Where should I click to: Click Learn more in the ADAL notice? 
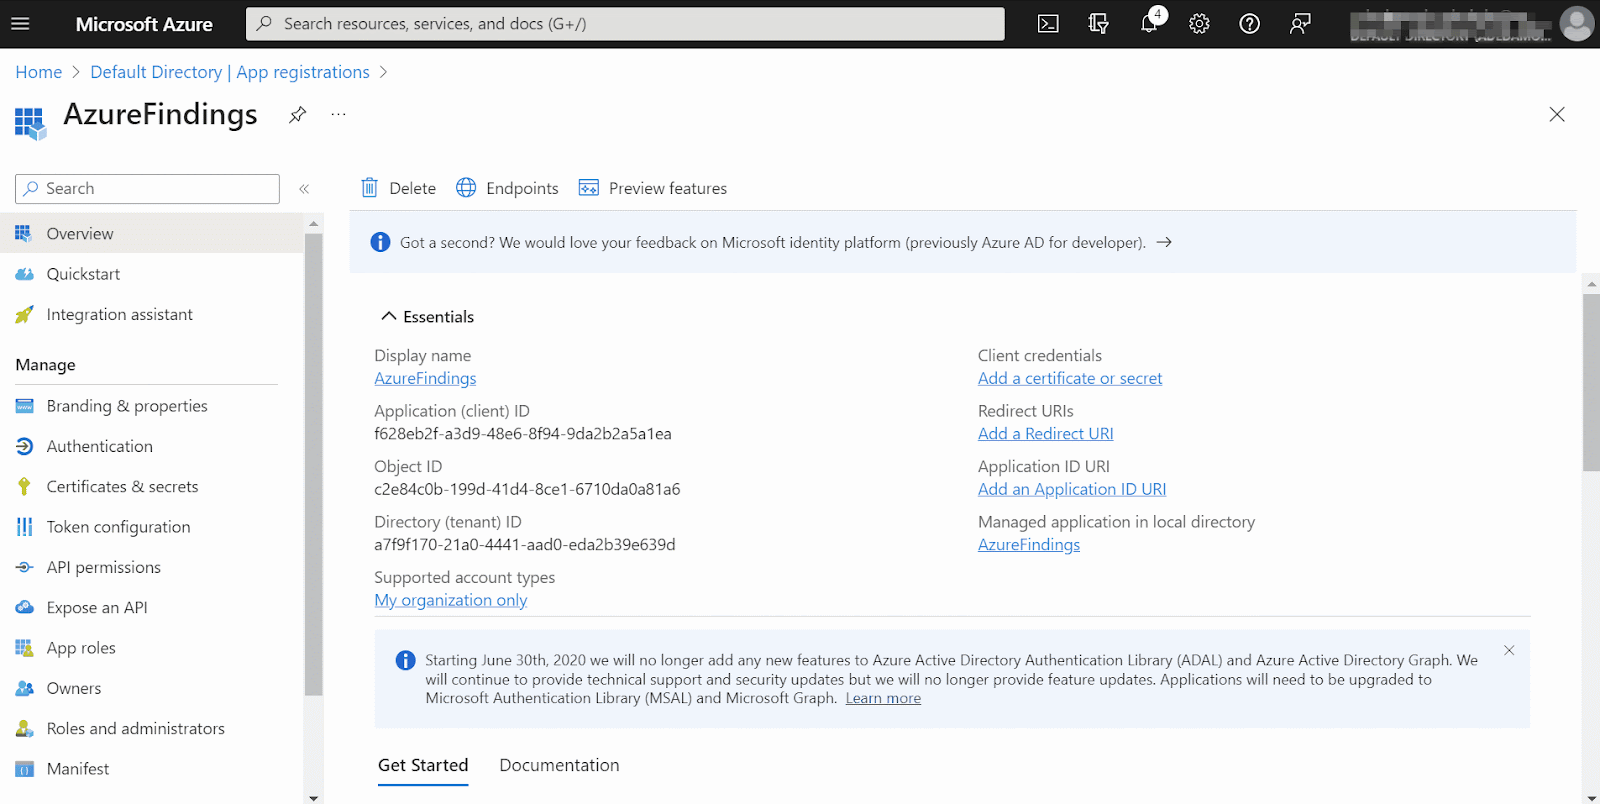(x=883, y=698)
